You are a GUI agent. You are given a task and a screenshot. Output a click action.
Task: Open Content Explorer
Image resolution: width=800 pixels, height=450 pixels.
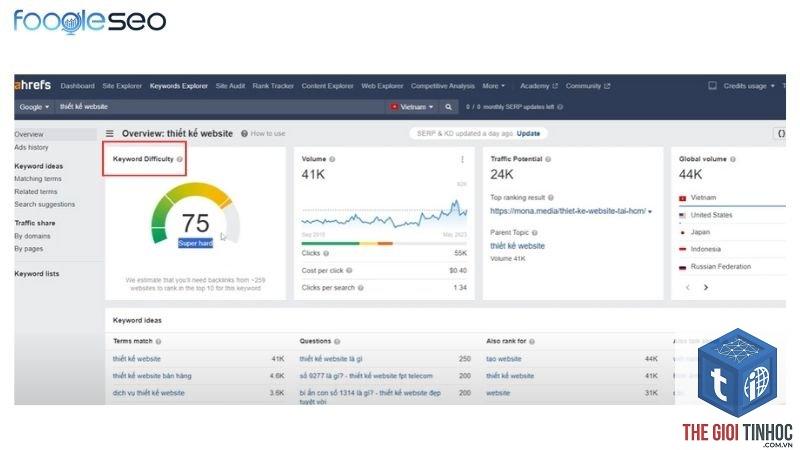click(327, 86)
